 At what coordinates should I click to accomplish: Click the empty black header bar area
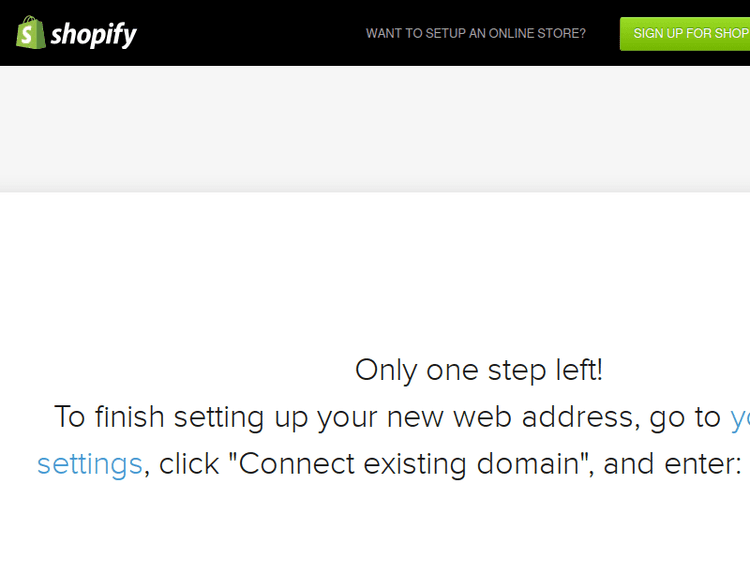(x=250, y=33)
